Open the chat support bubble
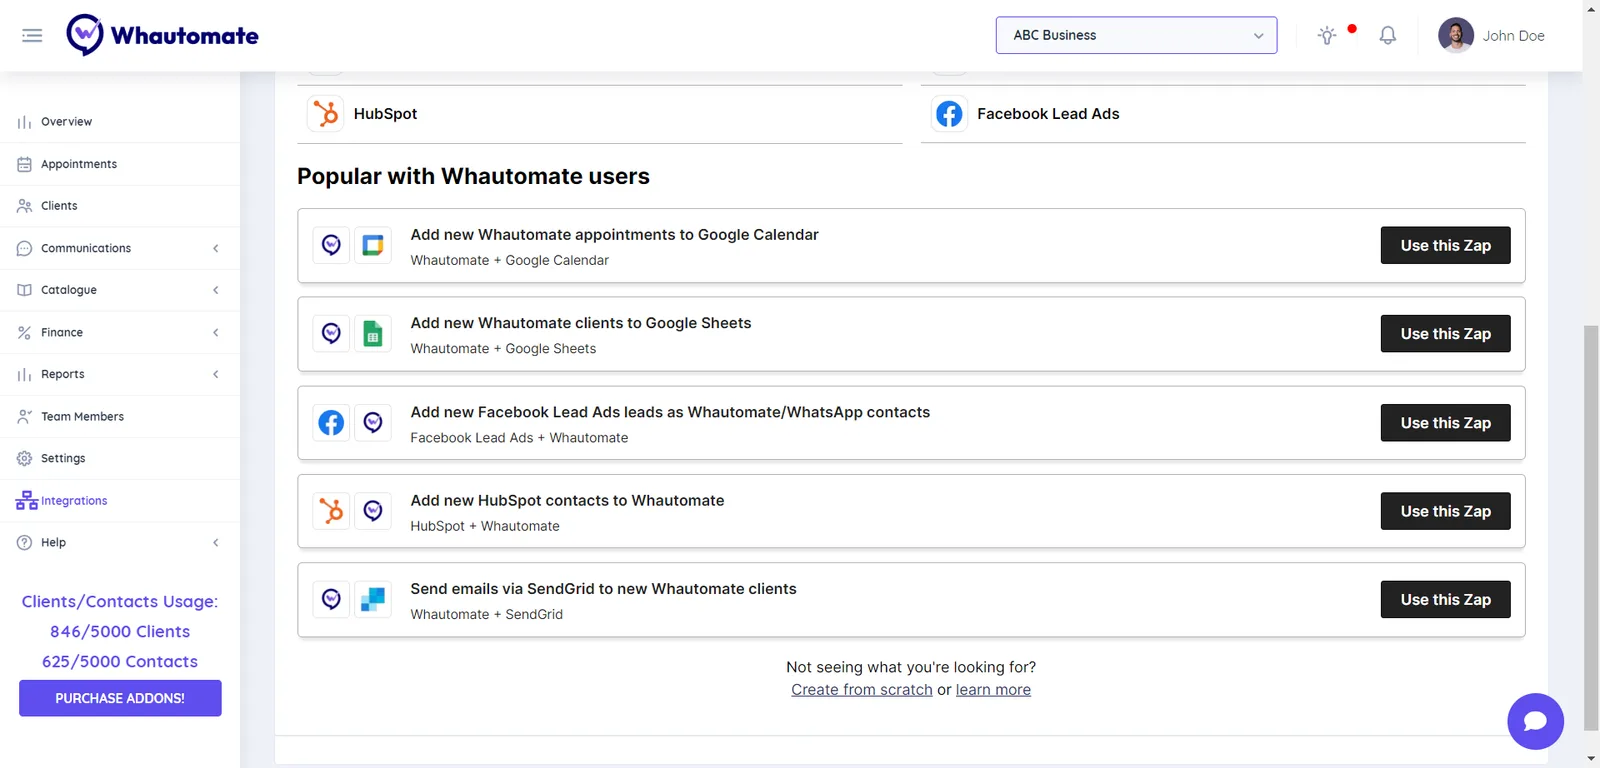 (x=1536, y=721)
